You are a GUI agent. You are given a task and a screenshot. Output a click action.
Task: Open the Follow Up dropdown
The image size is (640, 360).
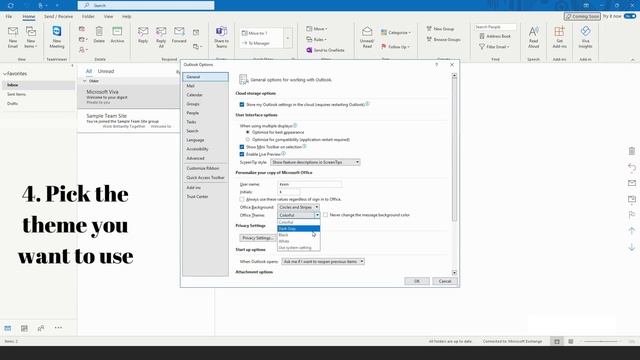(x=396, y=47)
